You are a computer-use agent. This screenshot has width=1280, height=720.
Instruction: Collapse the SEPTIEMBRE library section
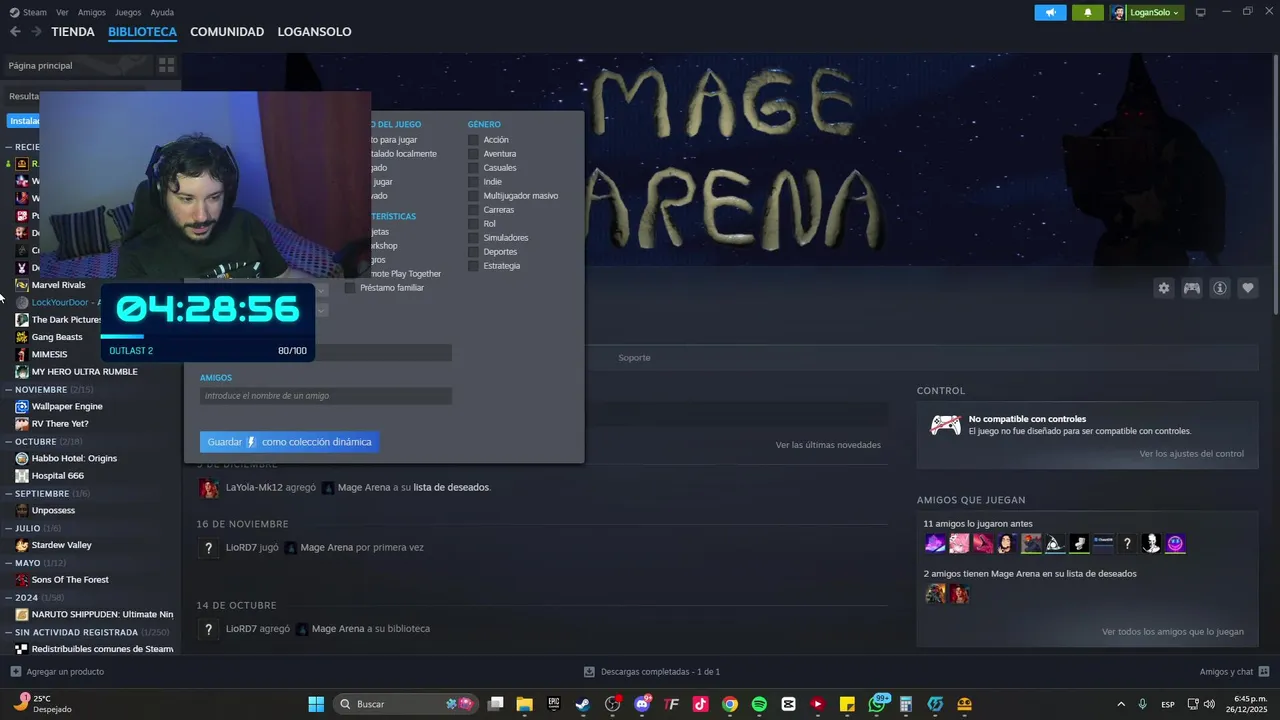[9, 494]
